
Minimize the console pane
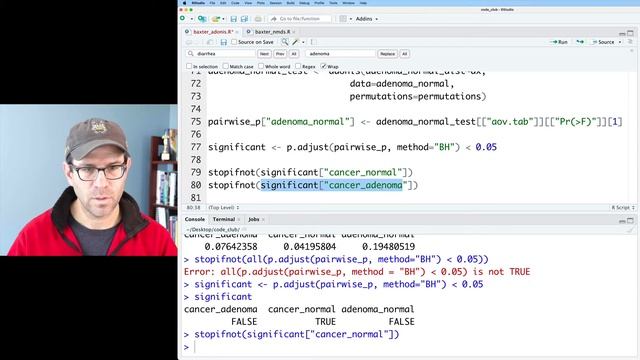tap(622, 221)
